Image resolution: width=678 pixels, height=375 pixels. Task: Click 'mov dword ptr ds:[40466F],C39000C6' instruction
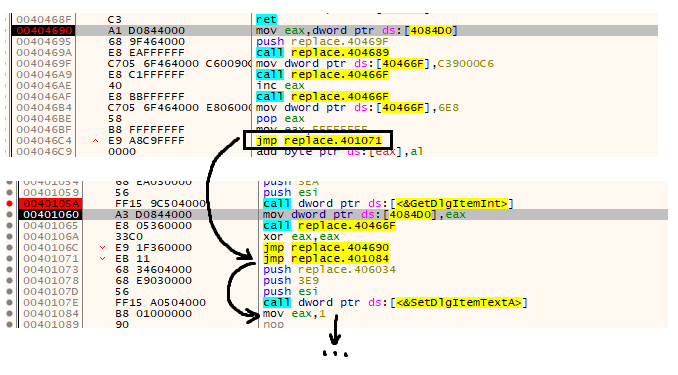coord(374,64)
